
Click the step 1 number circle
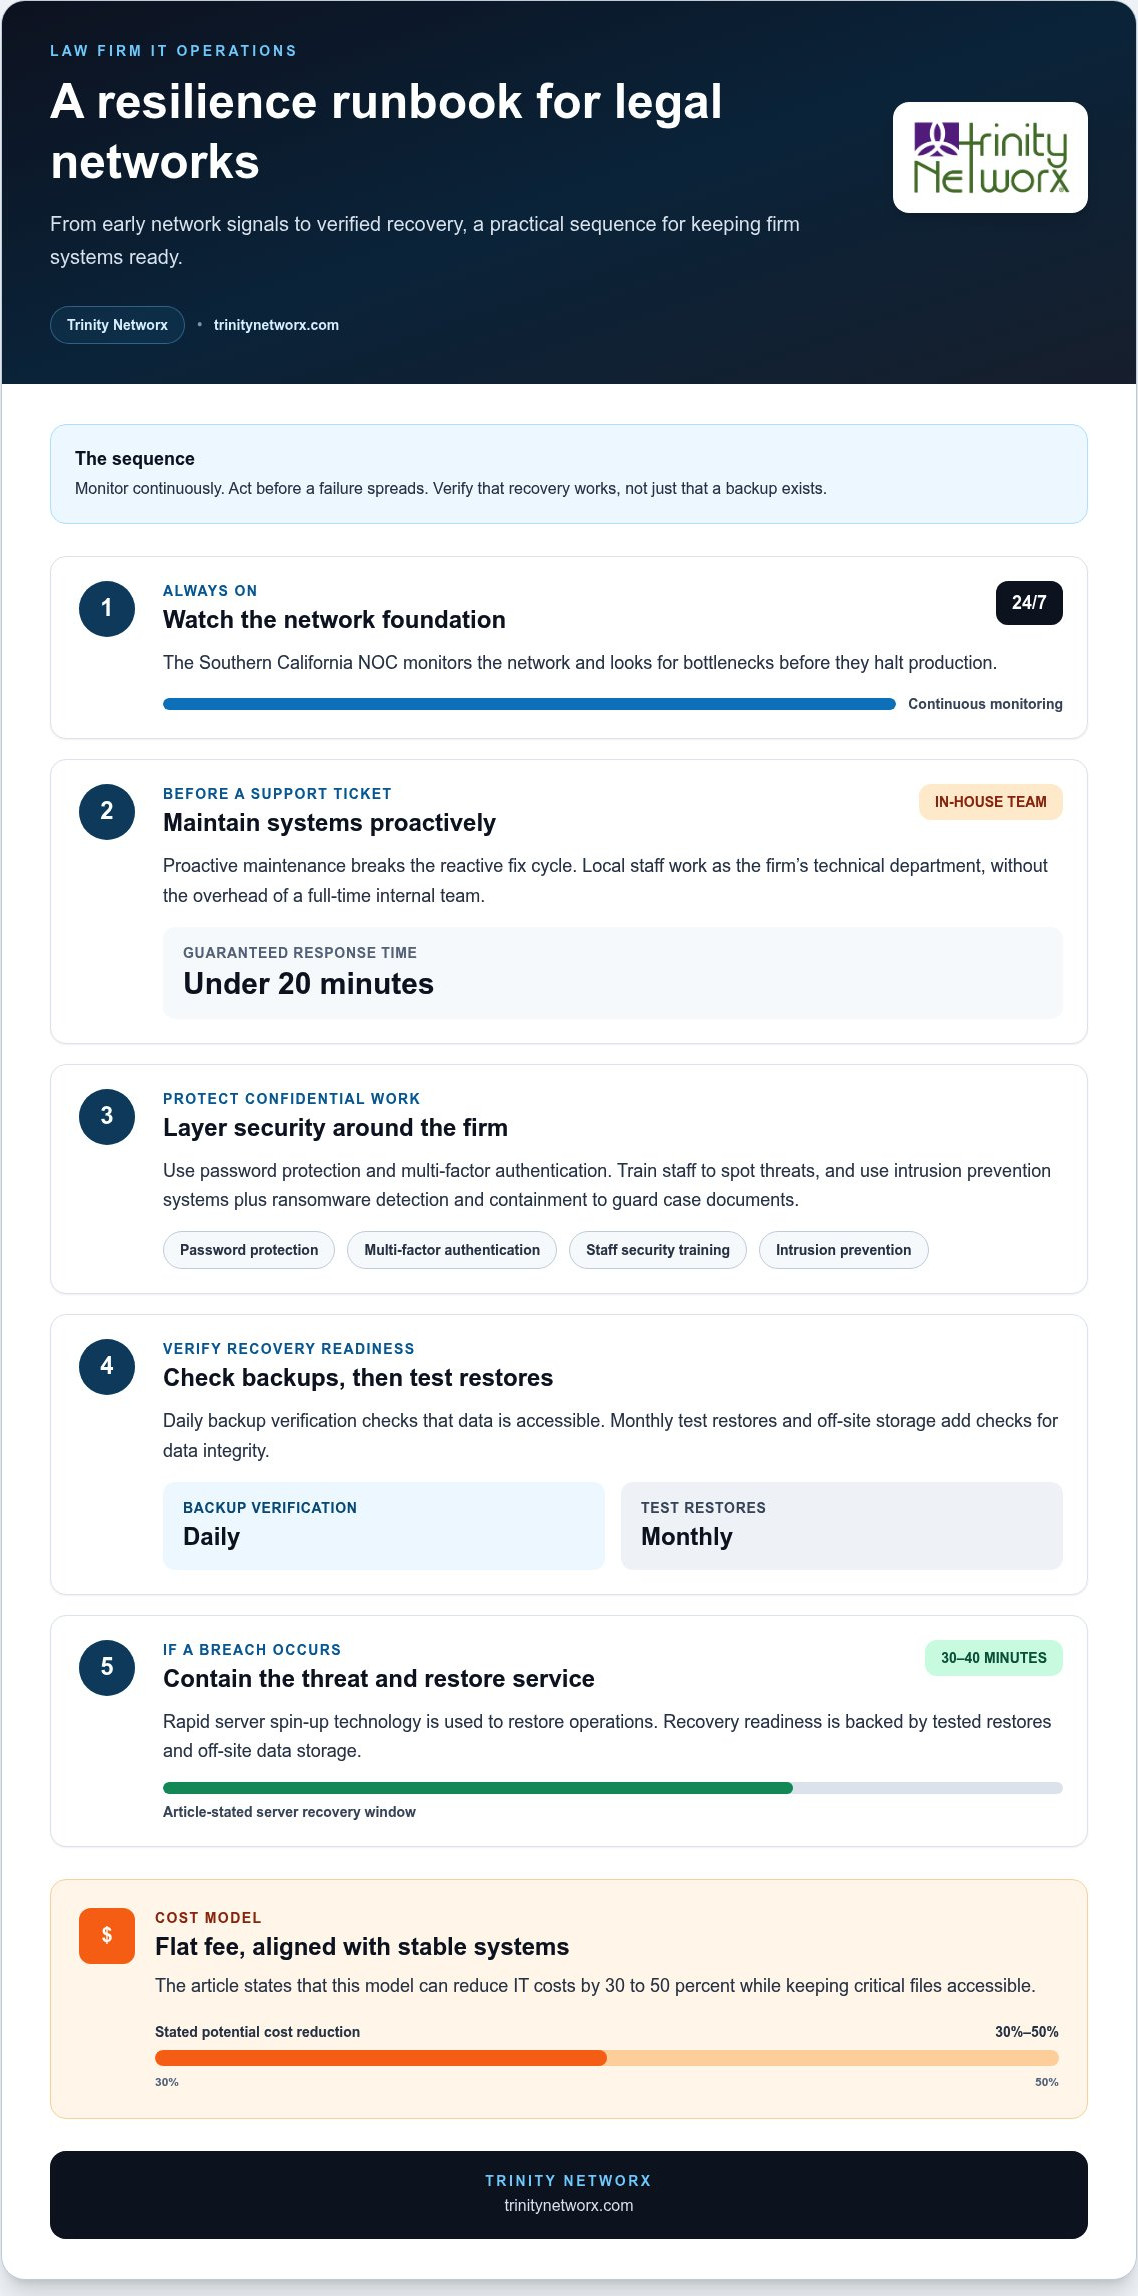click(x=107, y=608)
